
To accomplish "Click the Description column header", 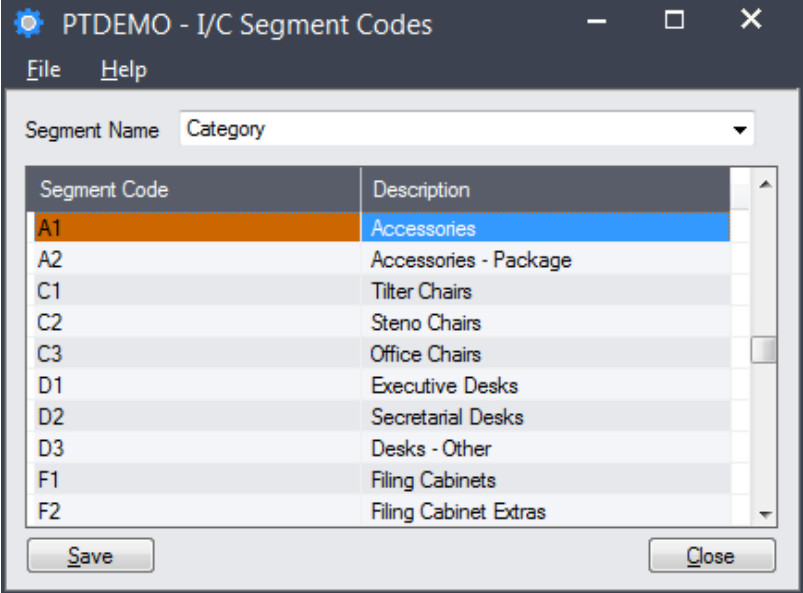I will pos(545,189).
